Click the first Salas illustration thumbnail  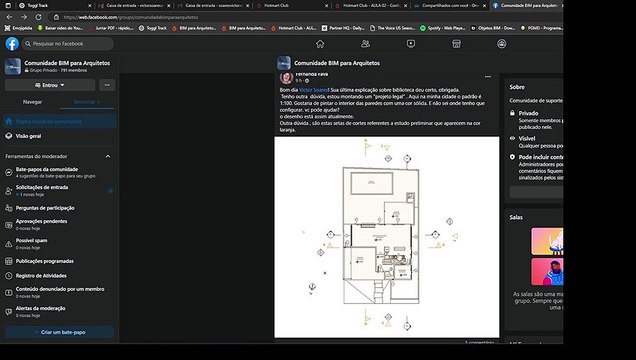(x=547, y=241)
